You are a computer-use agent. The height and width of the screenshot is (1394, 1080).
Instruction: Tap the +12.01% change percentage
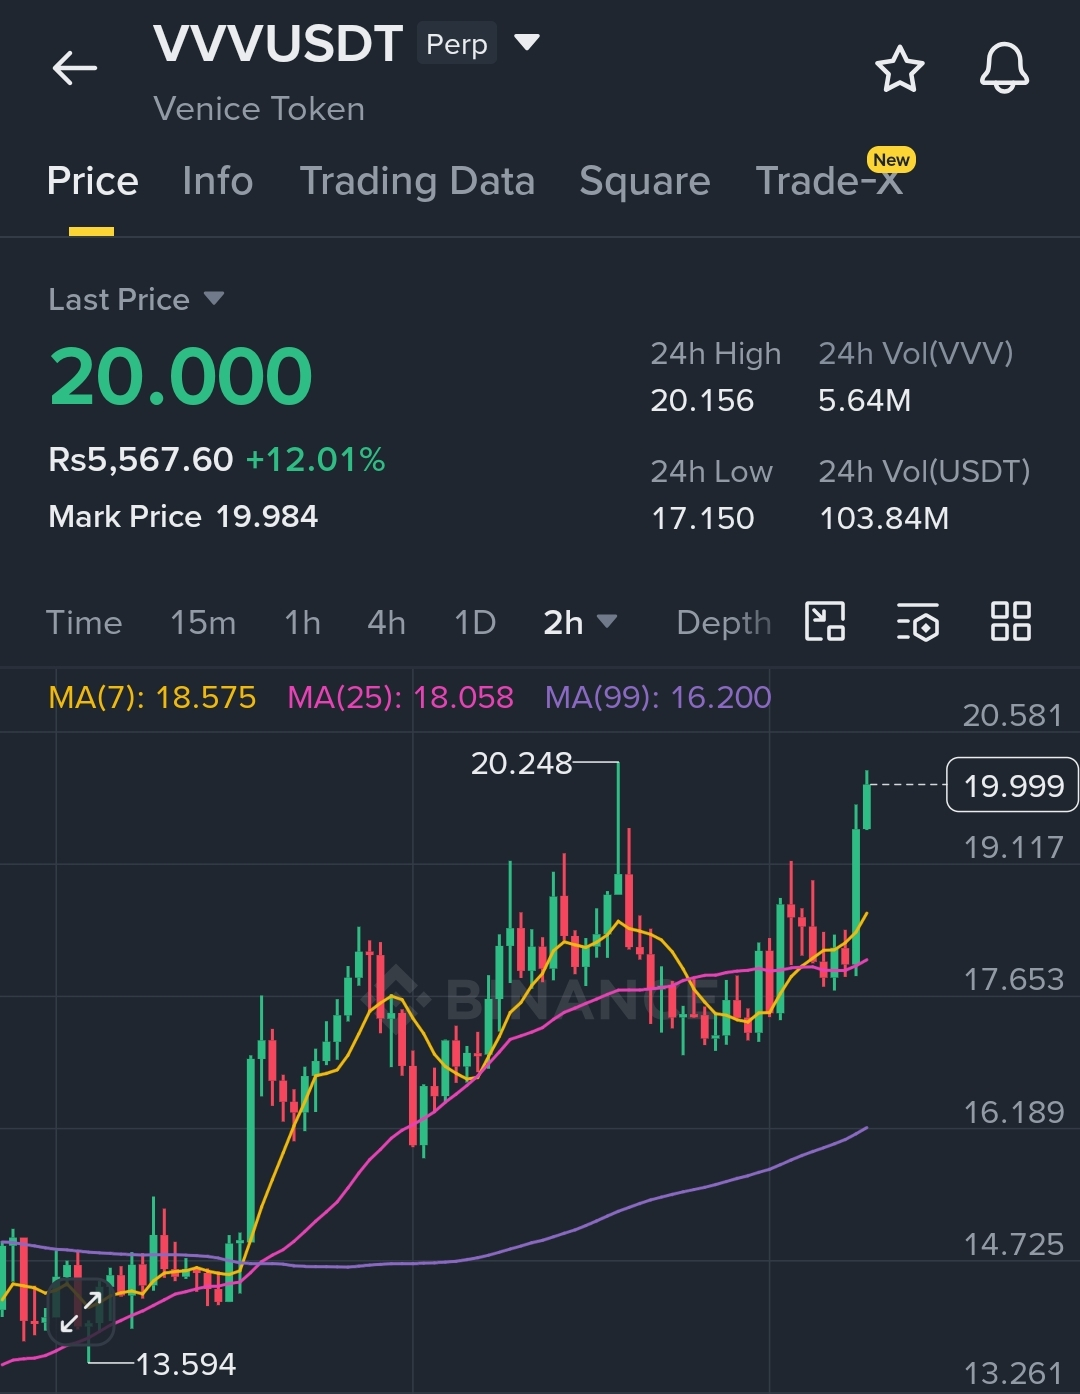315,460
